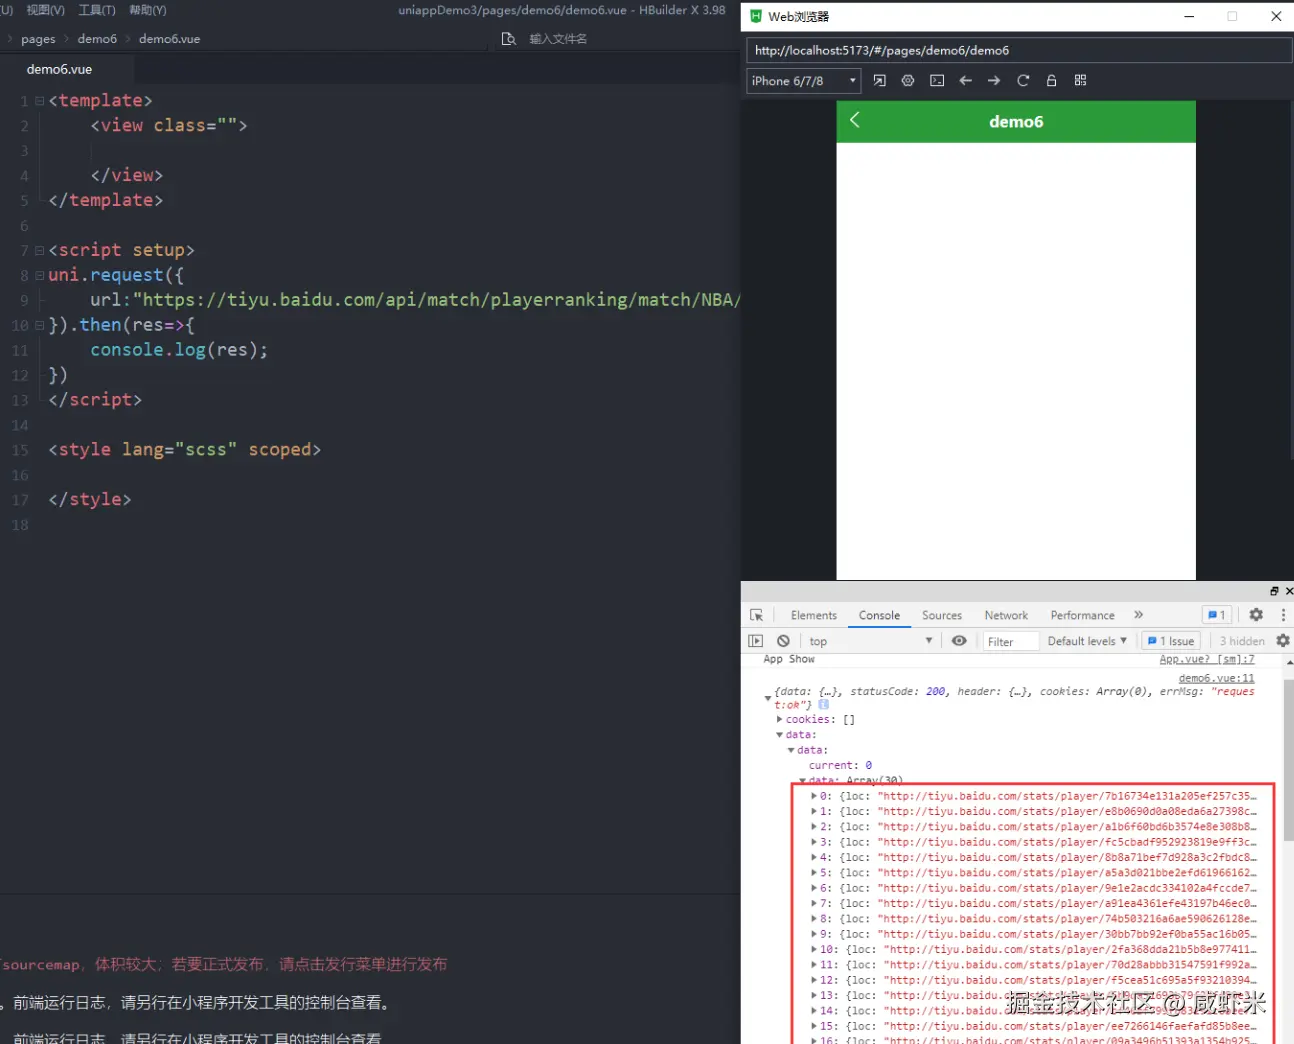Screen dimensions: 1294x1044
Task: Show the QR code icon
Action: pyautogui.click(x=1080, y=80)
